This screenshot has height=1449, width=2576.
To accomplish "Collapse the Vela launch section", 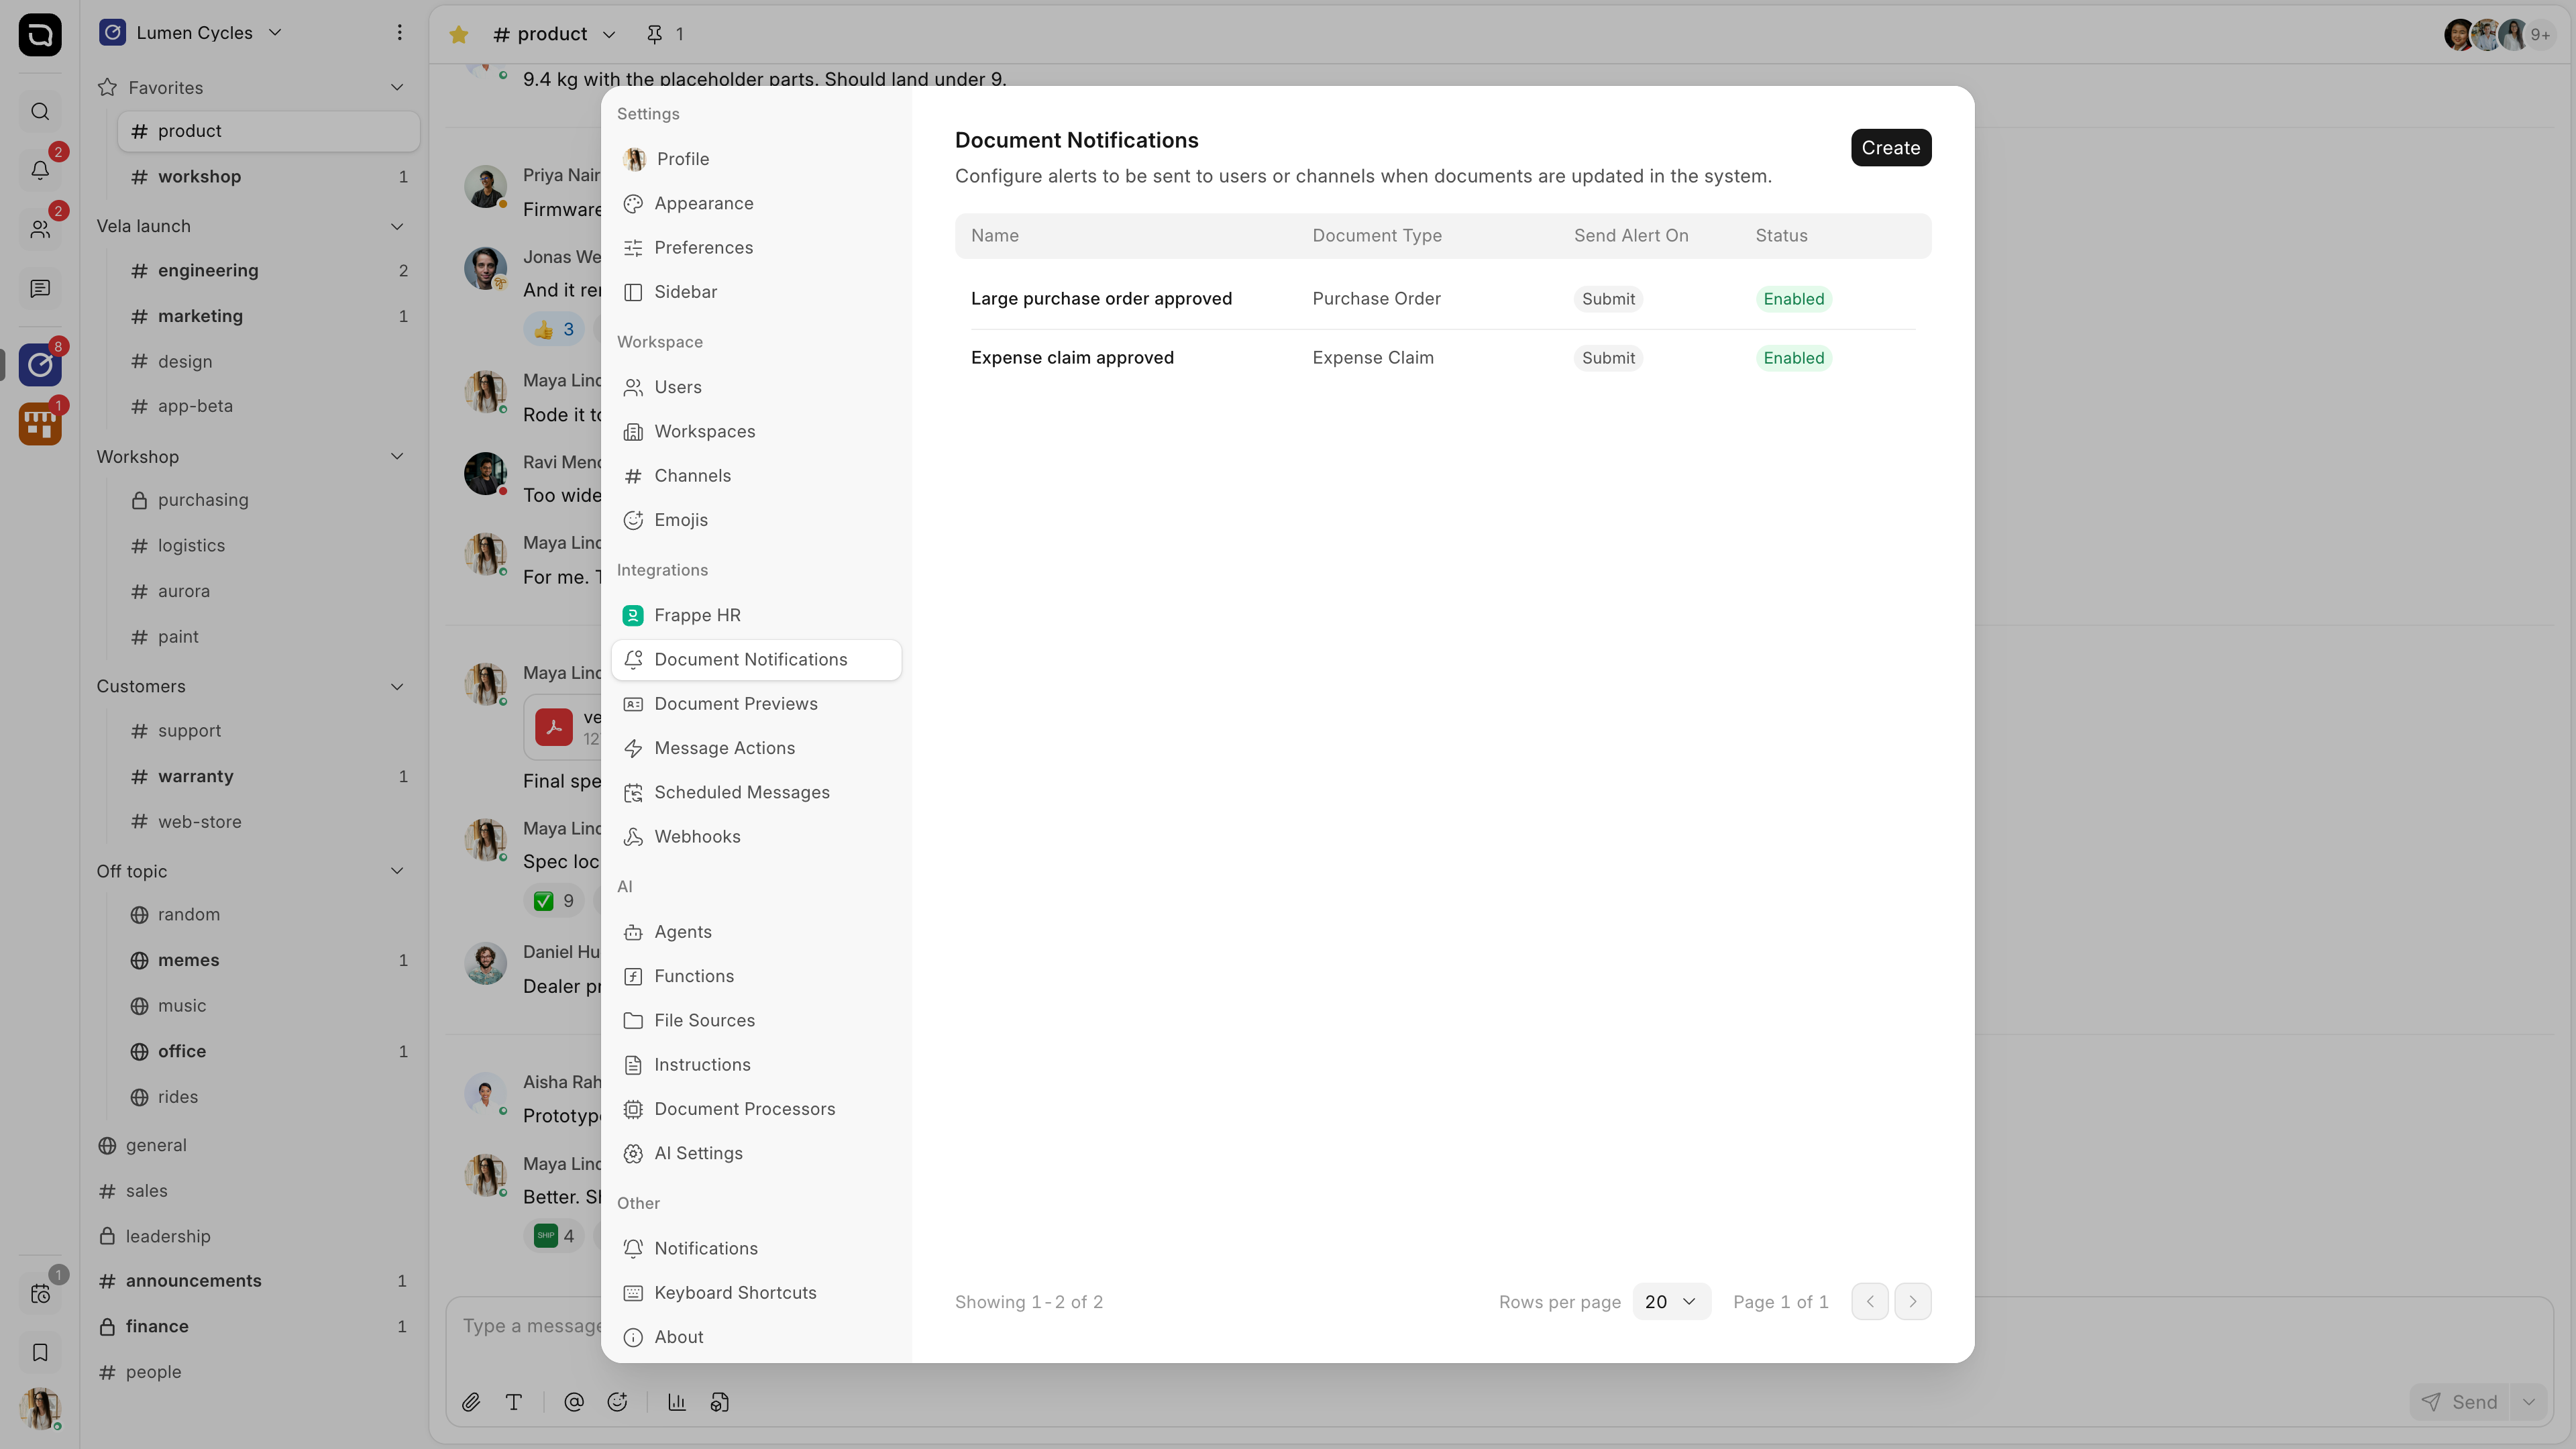I will tap(397, 226).
